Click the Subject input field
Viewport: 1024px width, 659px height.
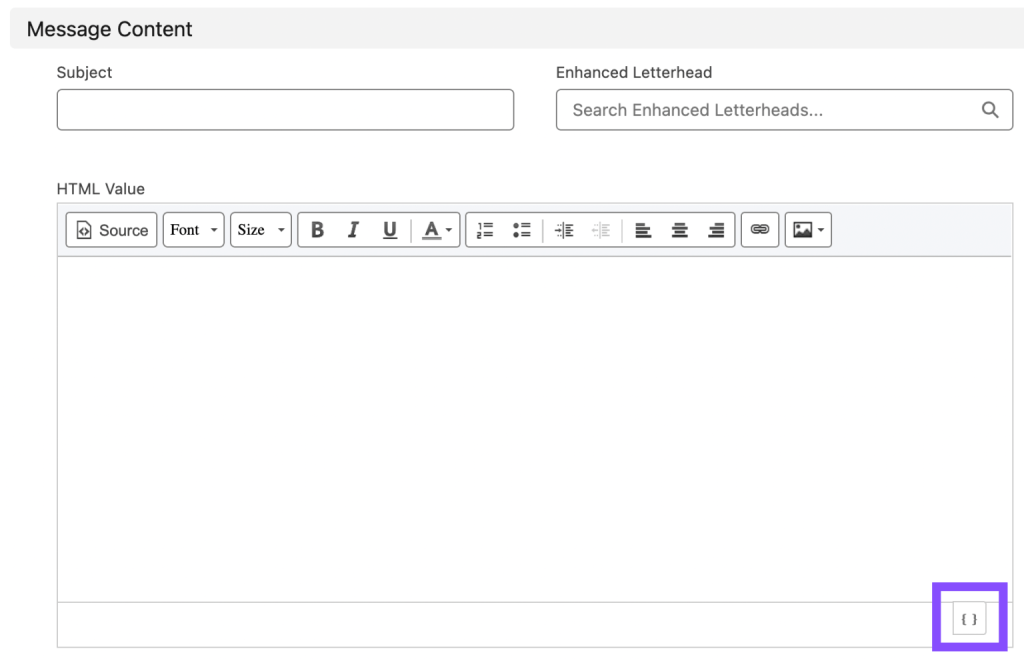[285, 109]
